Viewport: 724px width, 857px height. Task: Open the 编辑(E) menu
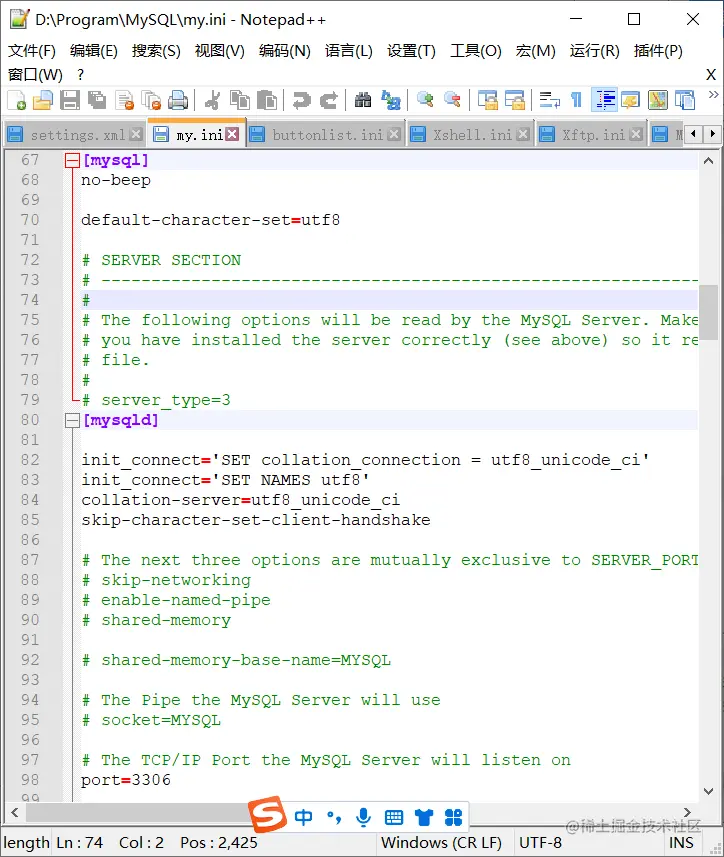pyautogui.click(x=94, y=51)
